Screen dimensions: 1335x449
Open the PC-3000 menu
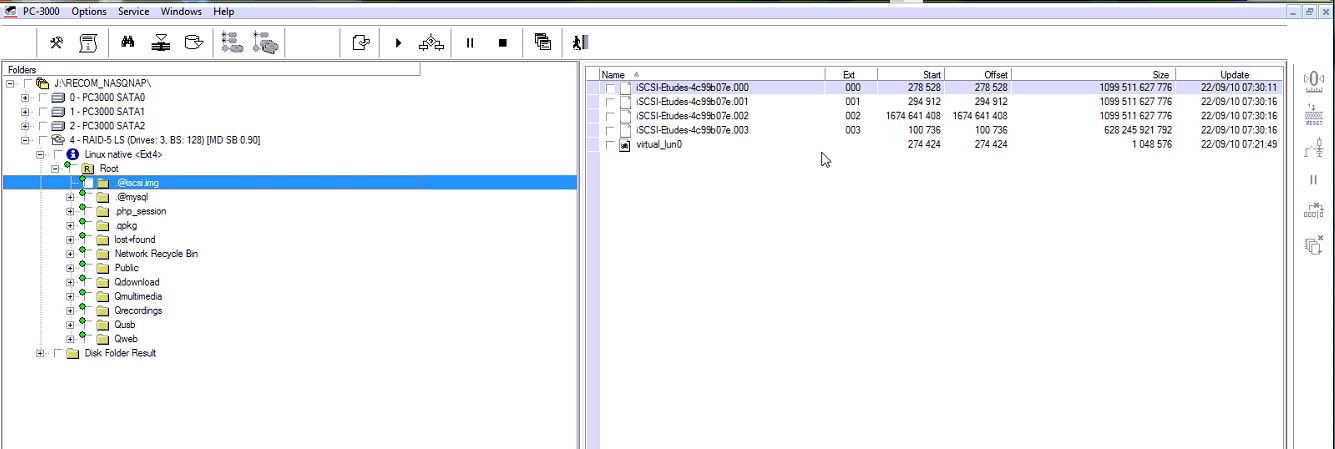click(42, 11)
